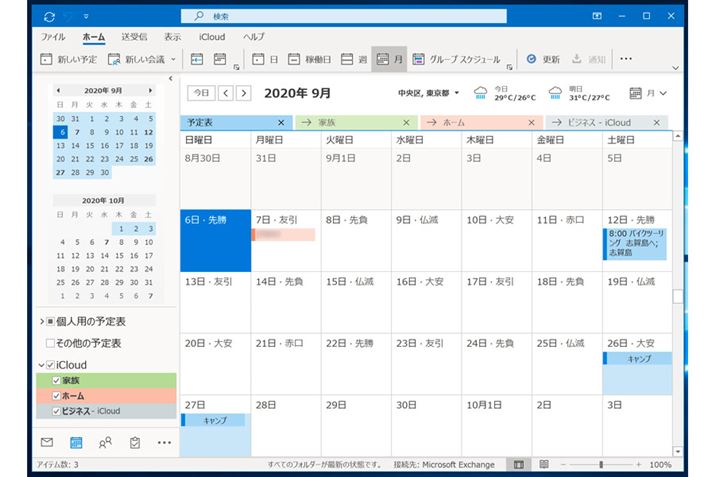The image size is (715, 477).
Task: Close the ビジネス - iCloud tab
Action: (x=657, y=123)
